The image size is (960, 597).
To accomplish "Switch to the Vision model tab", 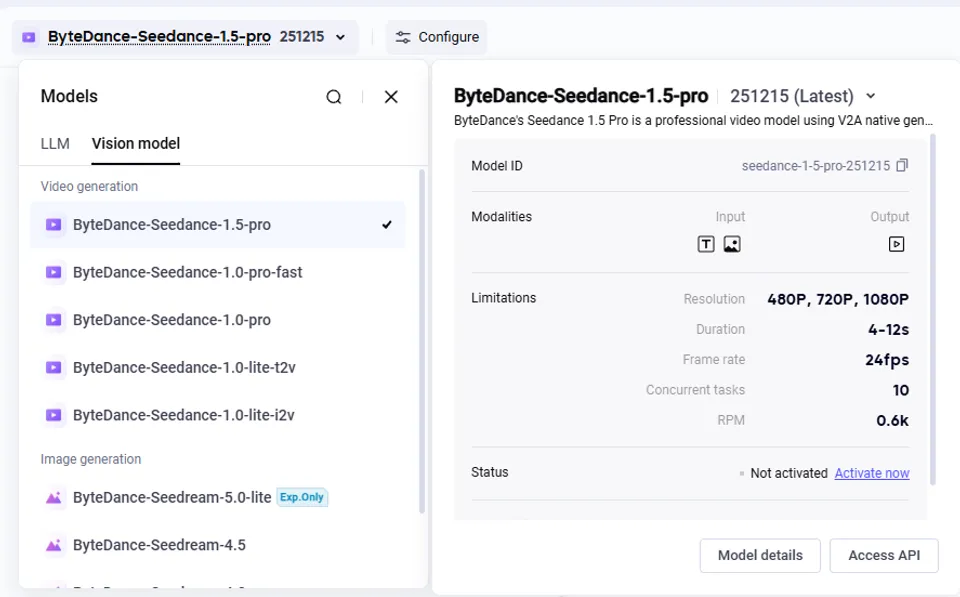I will coord(135,143).
